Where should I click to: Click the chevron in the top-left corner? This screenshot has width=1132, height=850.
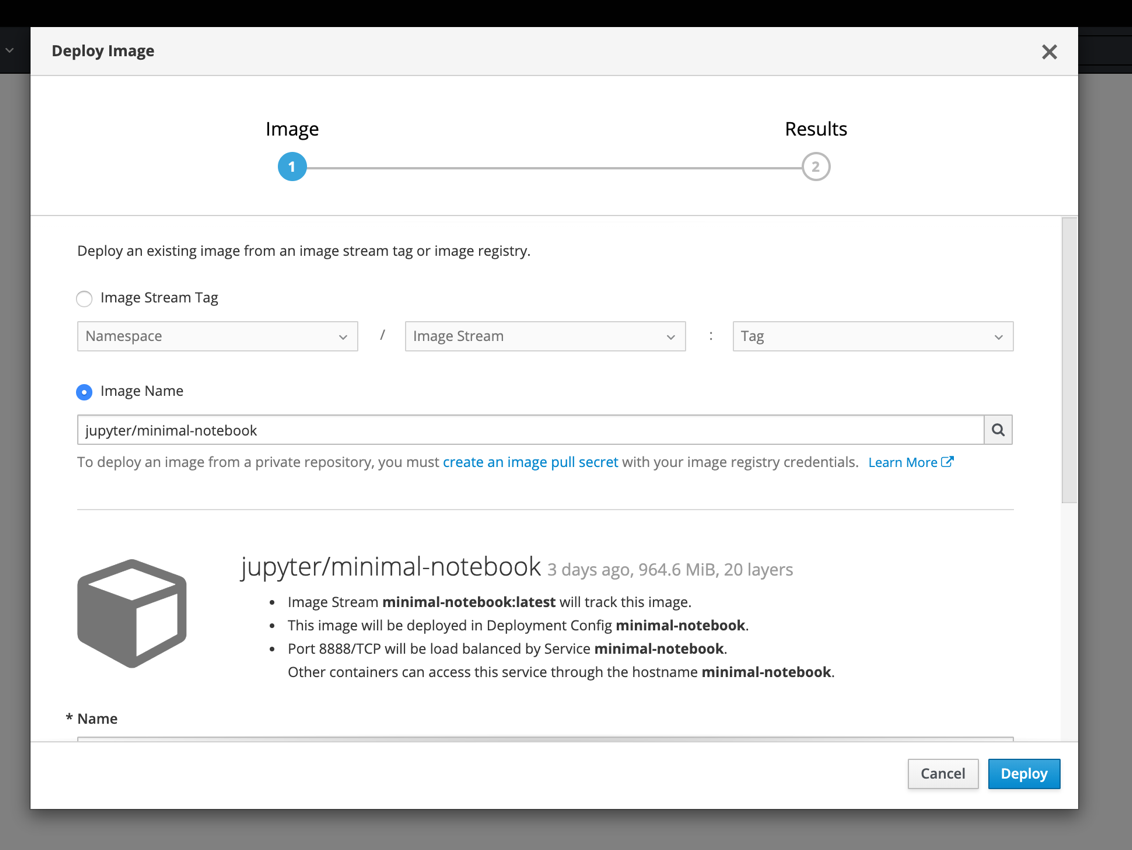[x=10, y=50]
